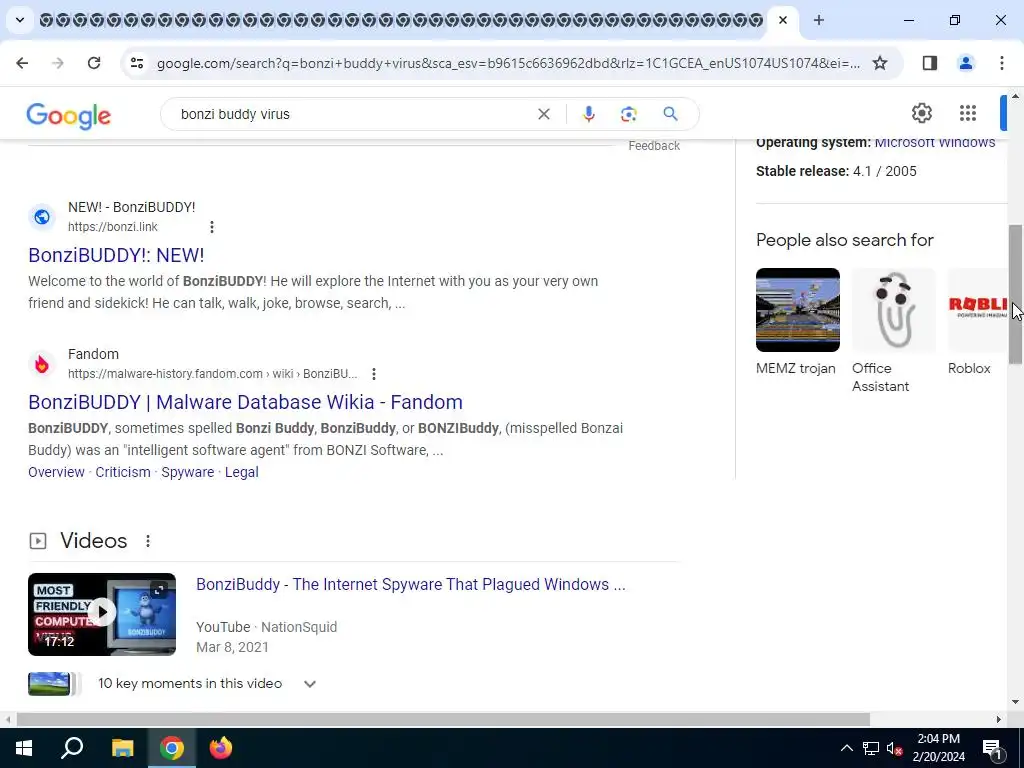The height and width of the screenshot is (768, 1024).
Task: Click the Stable release 4.1 / 2005 text
Action: 836,171
